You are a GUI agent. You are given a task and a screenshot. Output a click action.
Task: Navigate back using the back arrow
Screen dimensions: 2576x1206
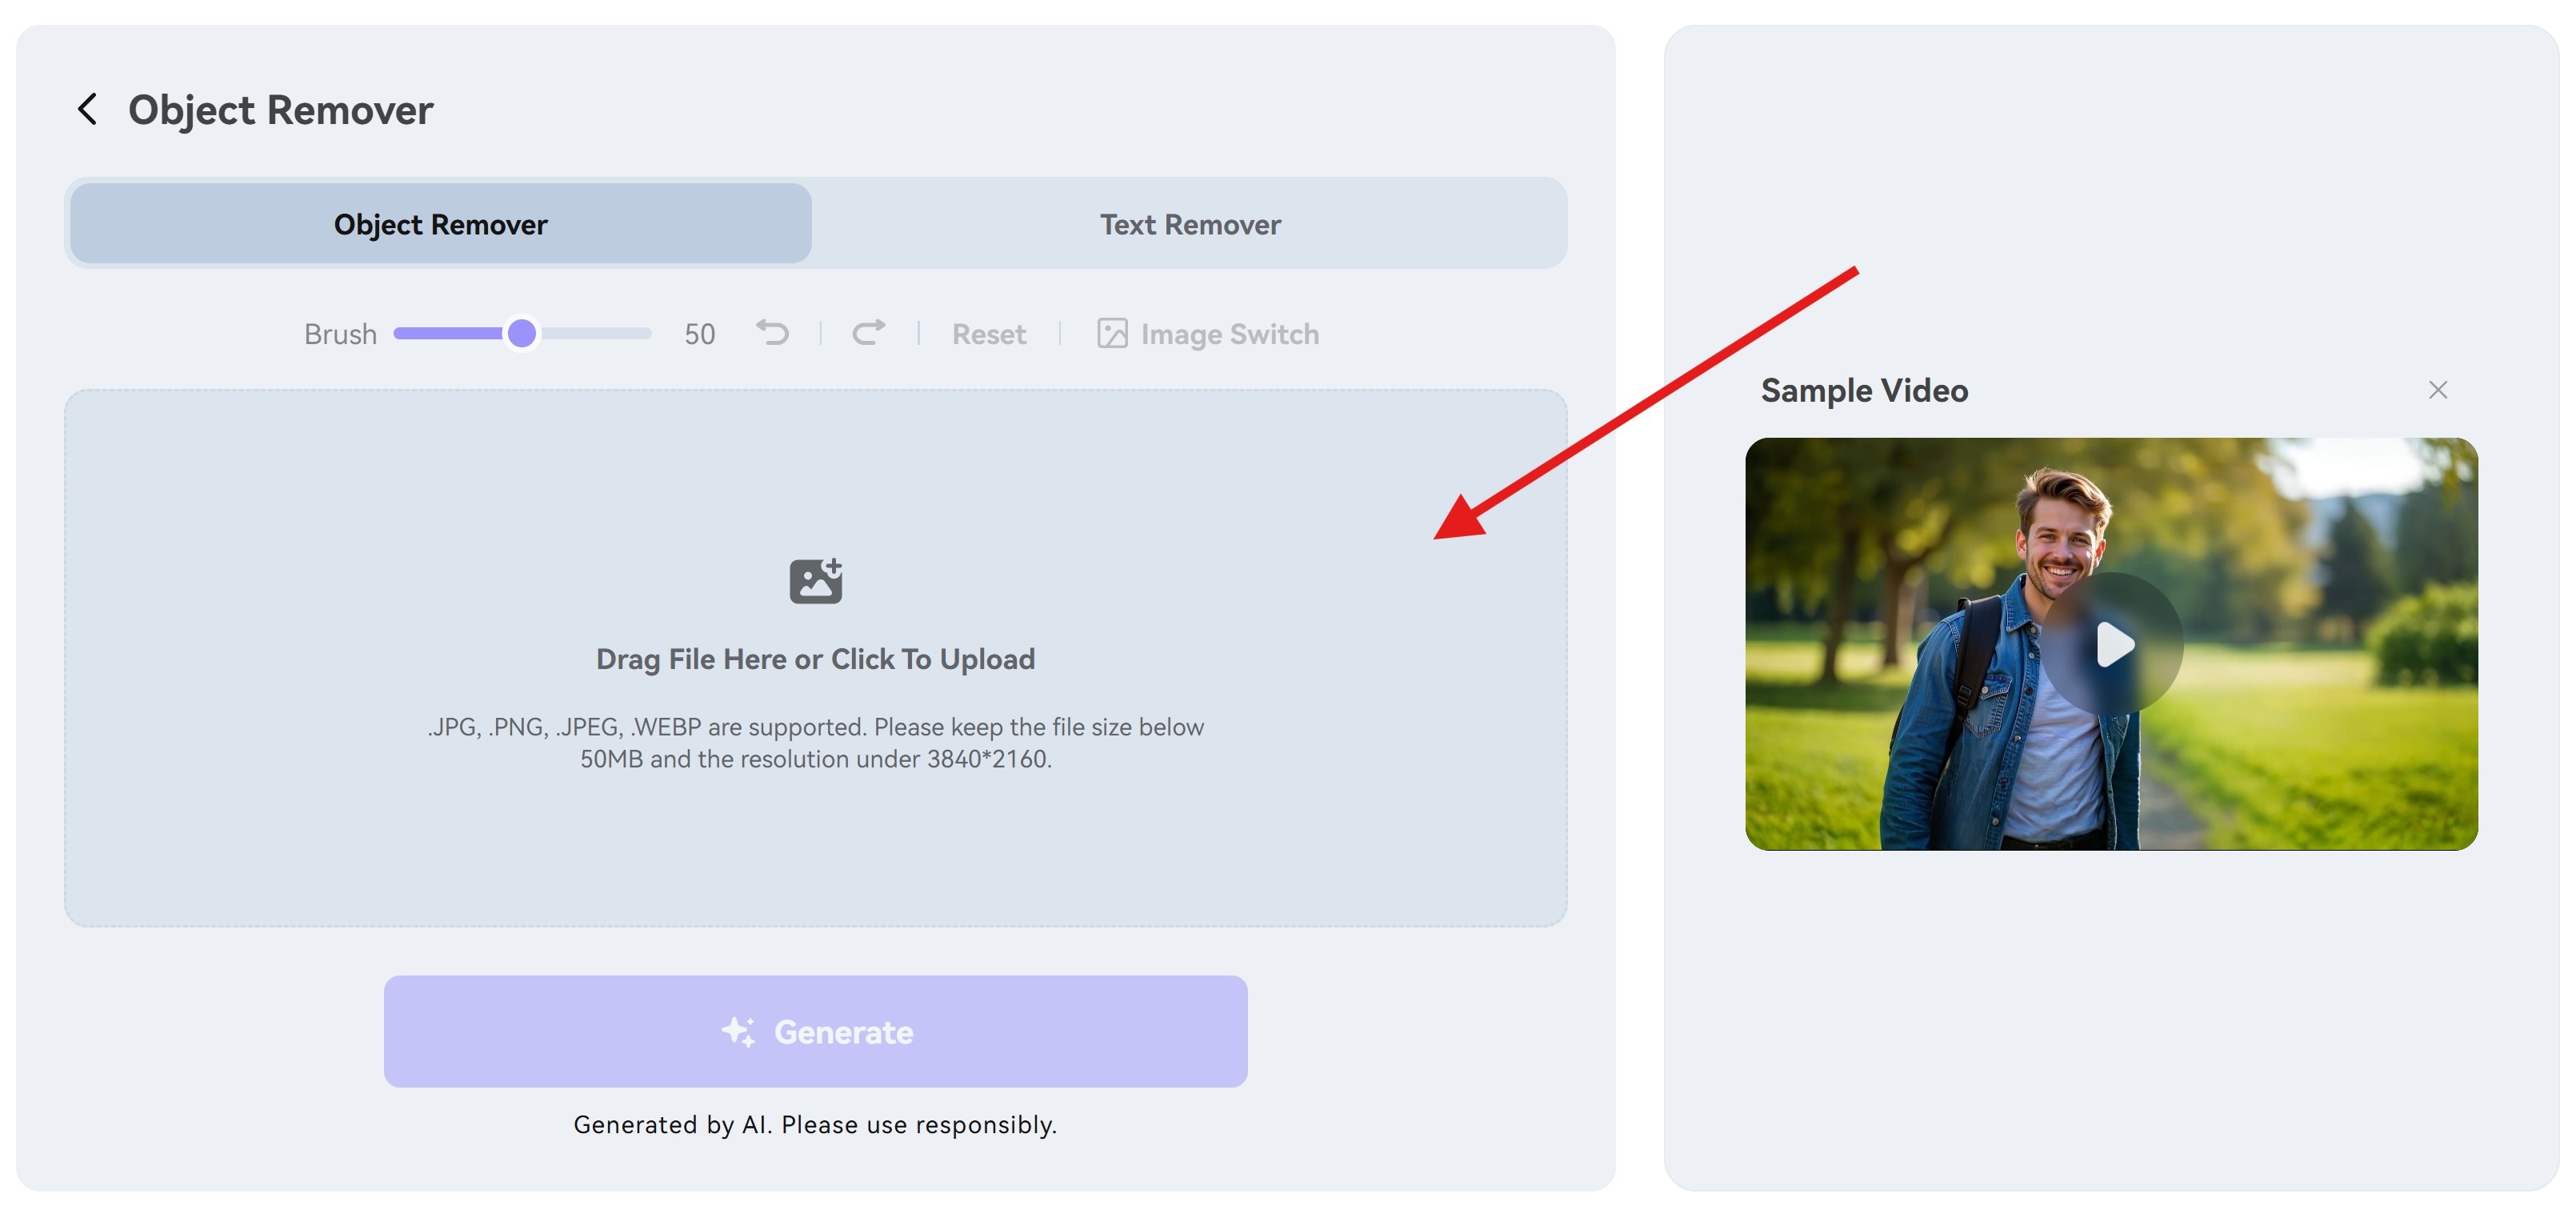[x=88, y=108]
